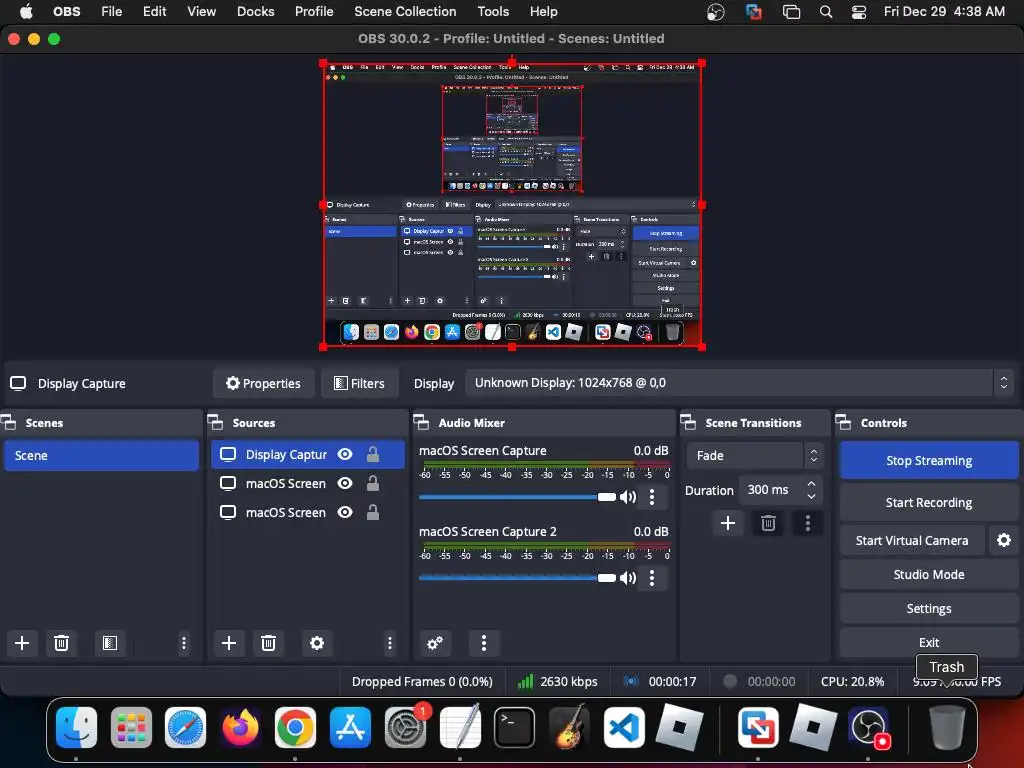Open Filters for Display Capture
The width and height of the screenshot is (1024, 768).
click(x=359, y=383)
